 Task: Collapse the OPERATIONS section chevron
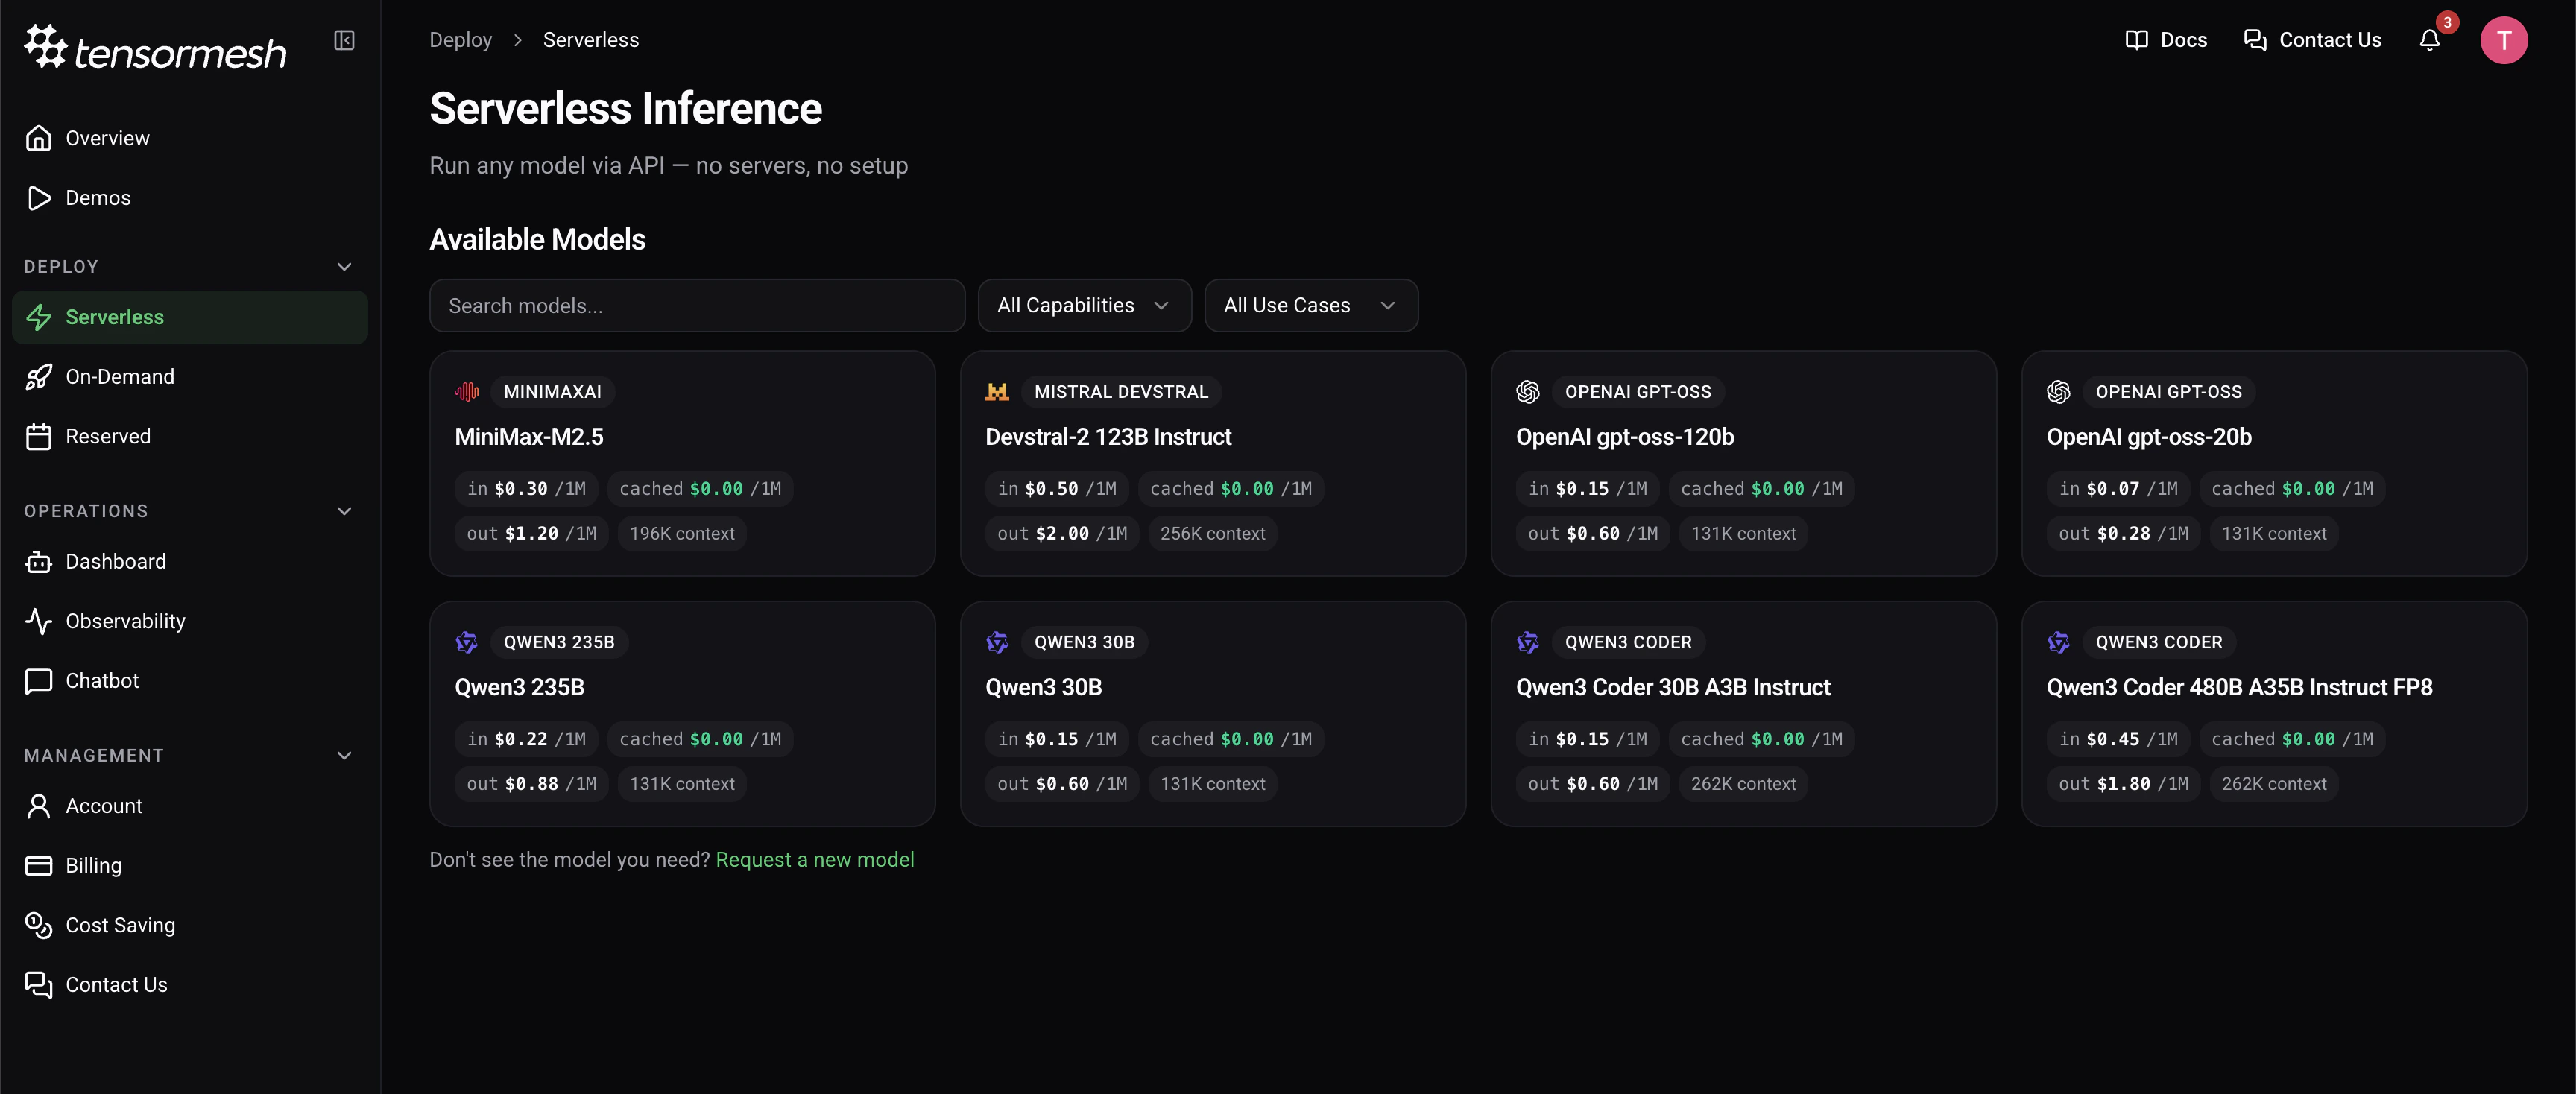point(344,511)
